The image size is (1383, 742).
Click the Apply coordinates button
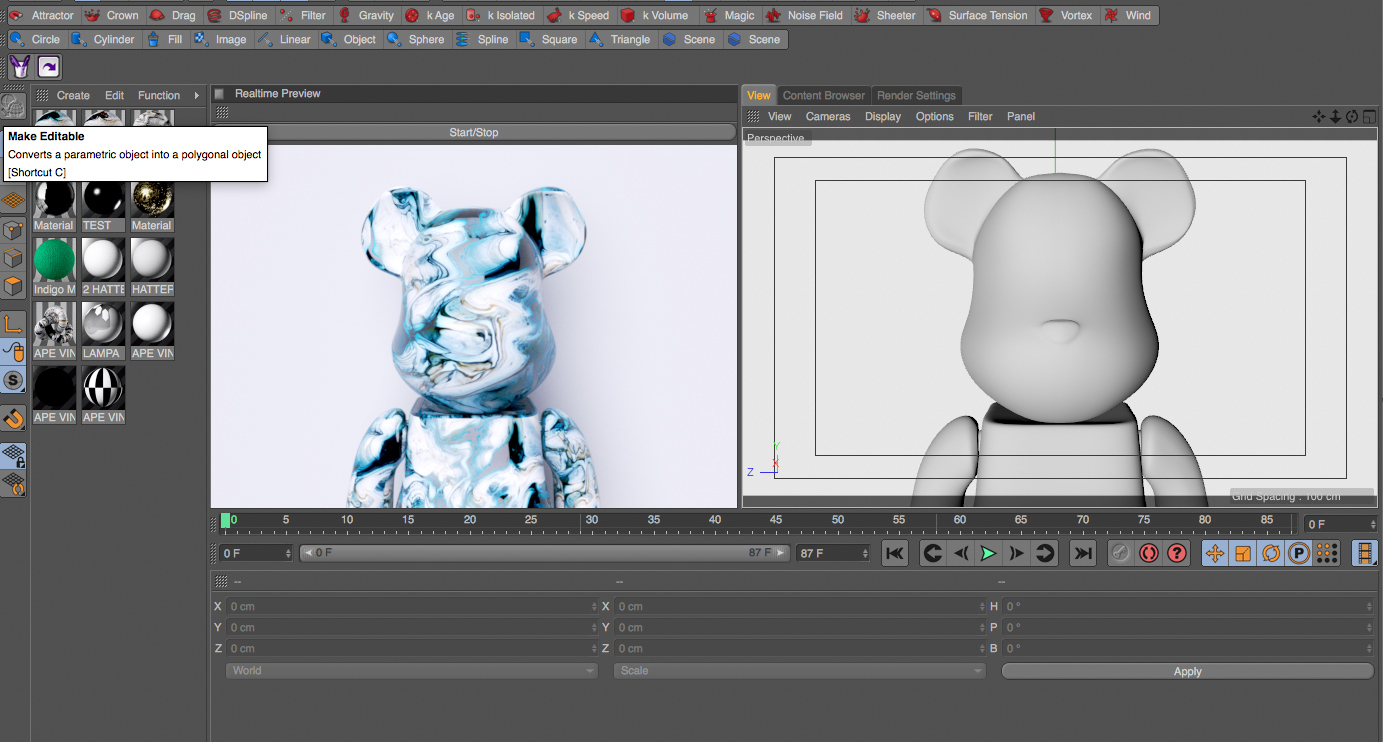[x=1187, y=671]
